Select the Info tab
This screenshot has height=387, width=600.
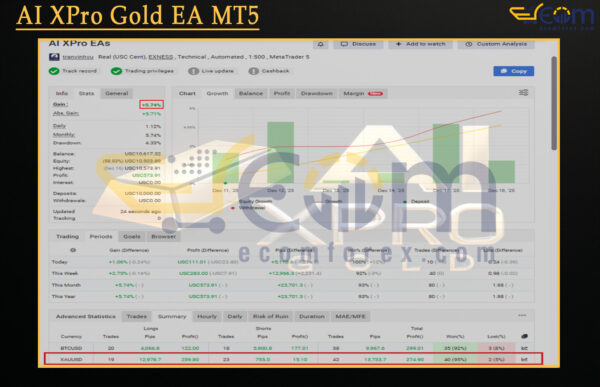click(x=62, y=93)
